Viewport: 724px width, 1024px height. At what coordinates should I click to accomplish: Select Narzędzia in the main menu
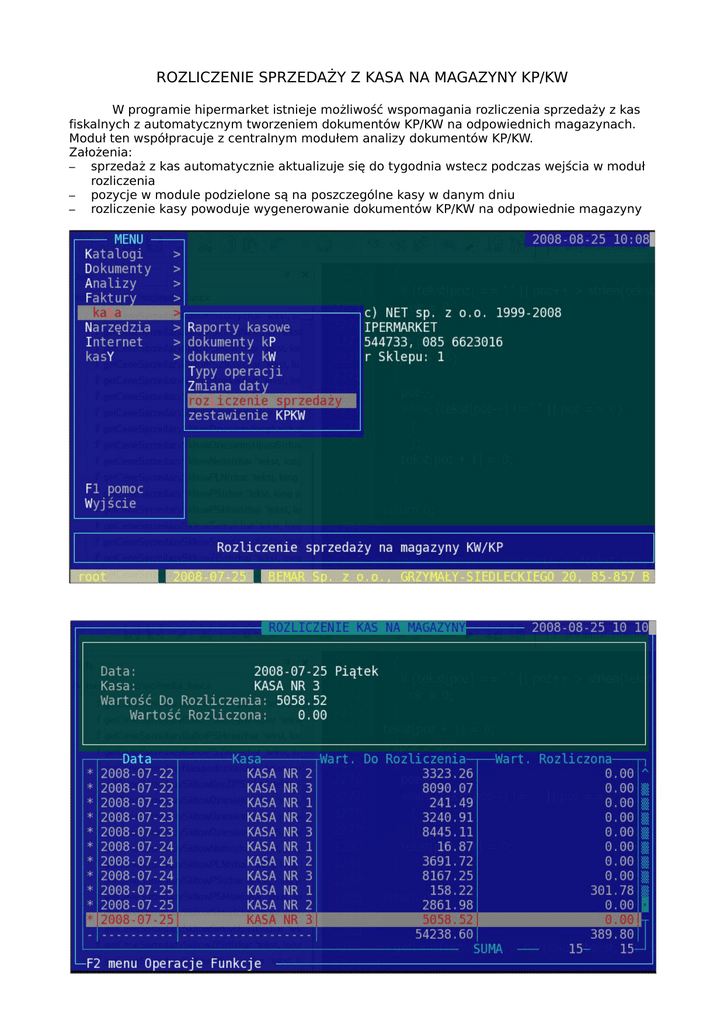click(118, 327)
